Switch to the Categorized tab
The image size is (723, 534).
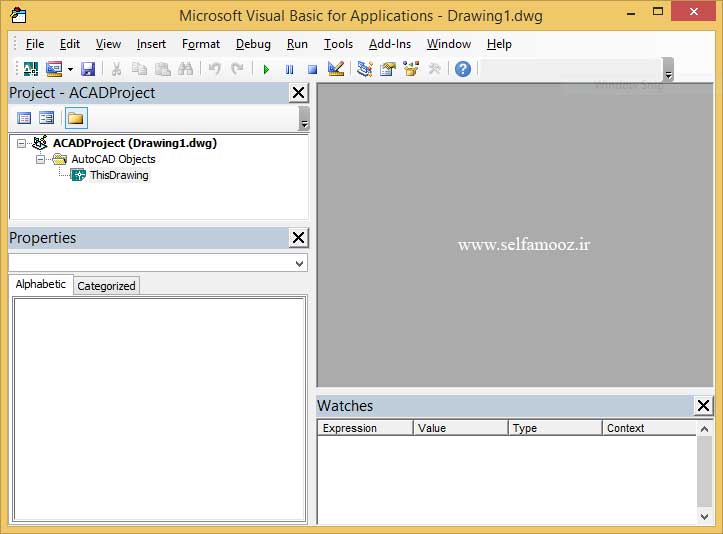click(106, 286)
